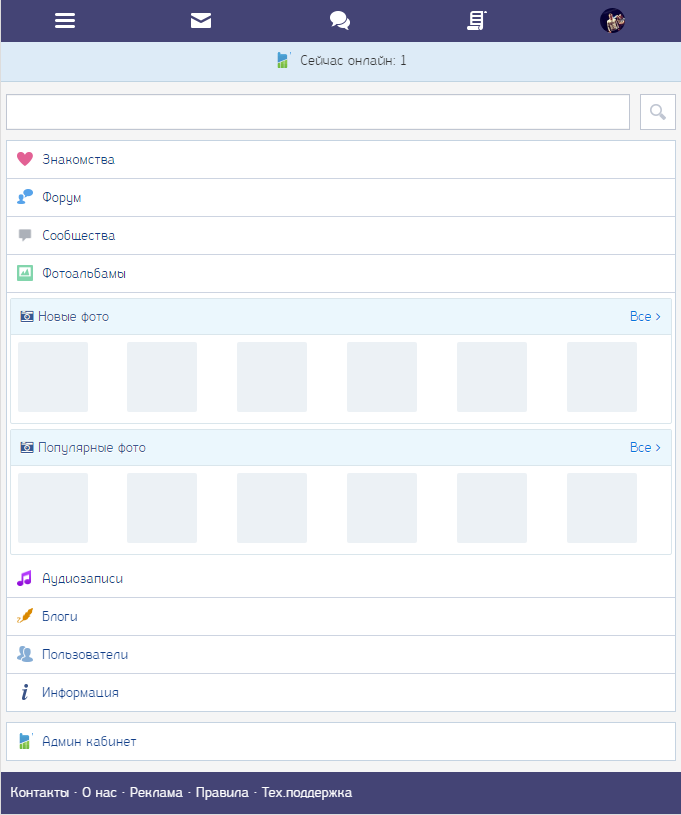Open Тех.поддержка footer link
The height and width of the screenshot is (815, 681).
[x=307, y=793]
